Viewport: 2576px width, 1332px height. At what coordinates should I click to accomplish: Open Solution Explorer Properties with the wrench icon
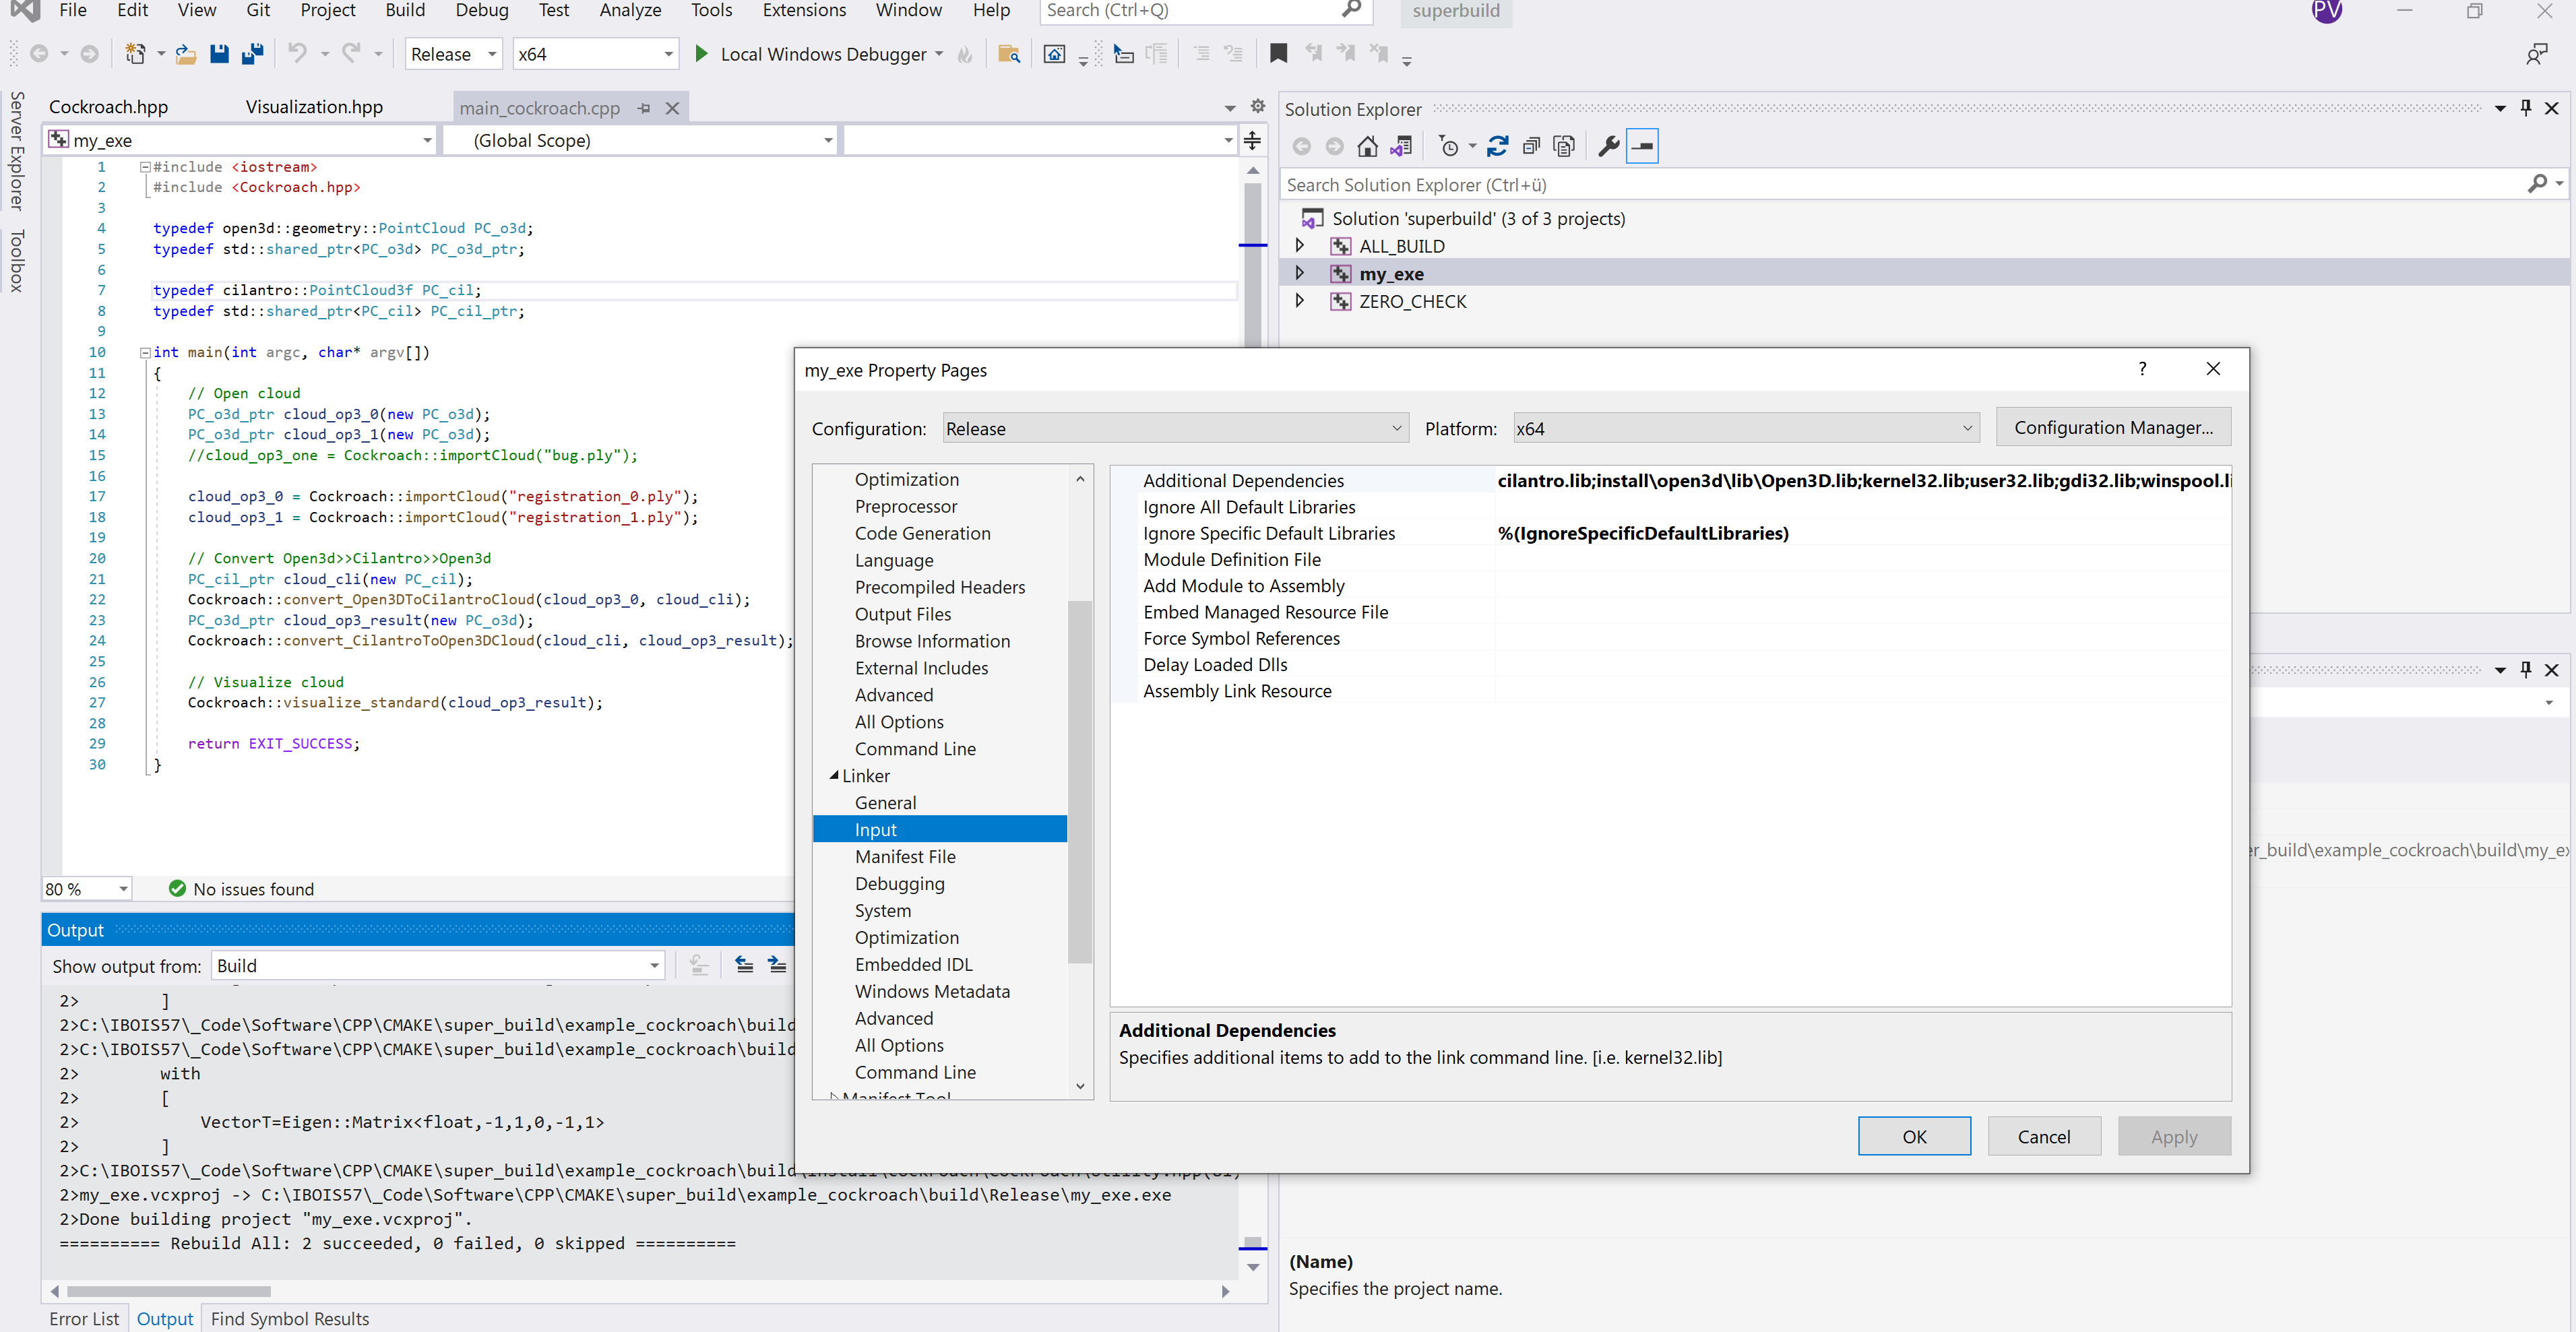click(1608, 146)
